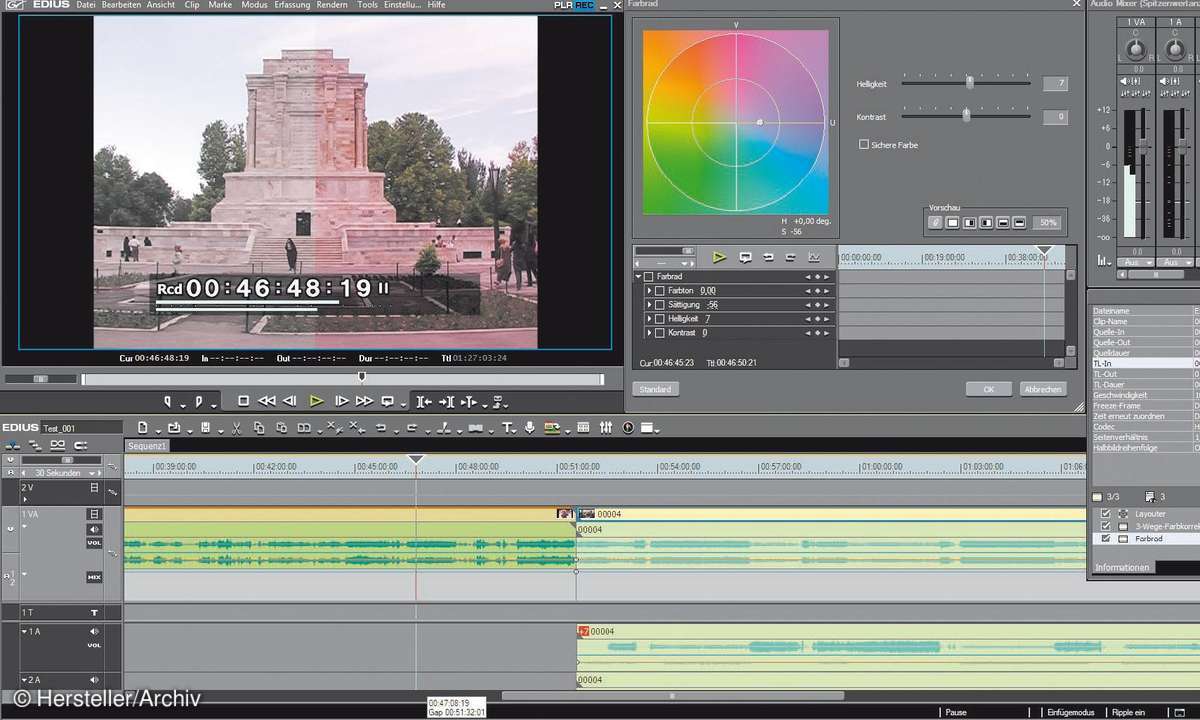This screenshot has height=720, width=1200.
Task: Click the Save project disk icon
Action: 205,428
